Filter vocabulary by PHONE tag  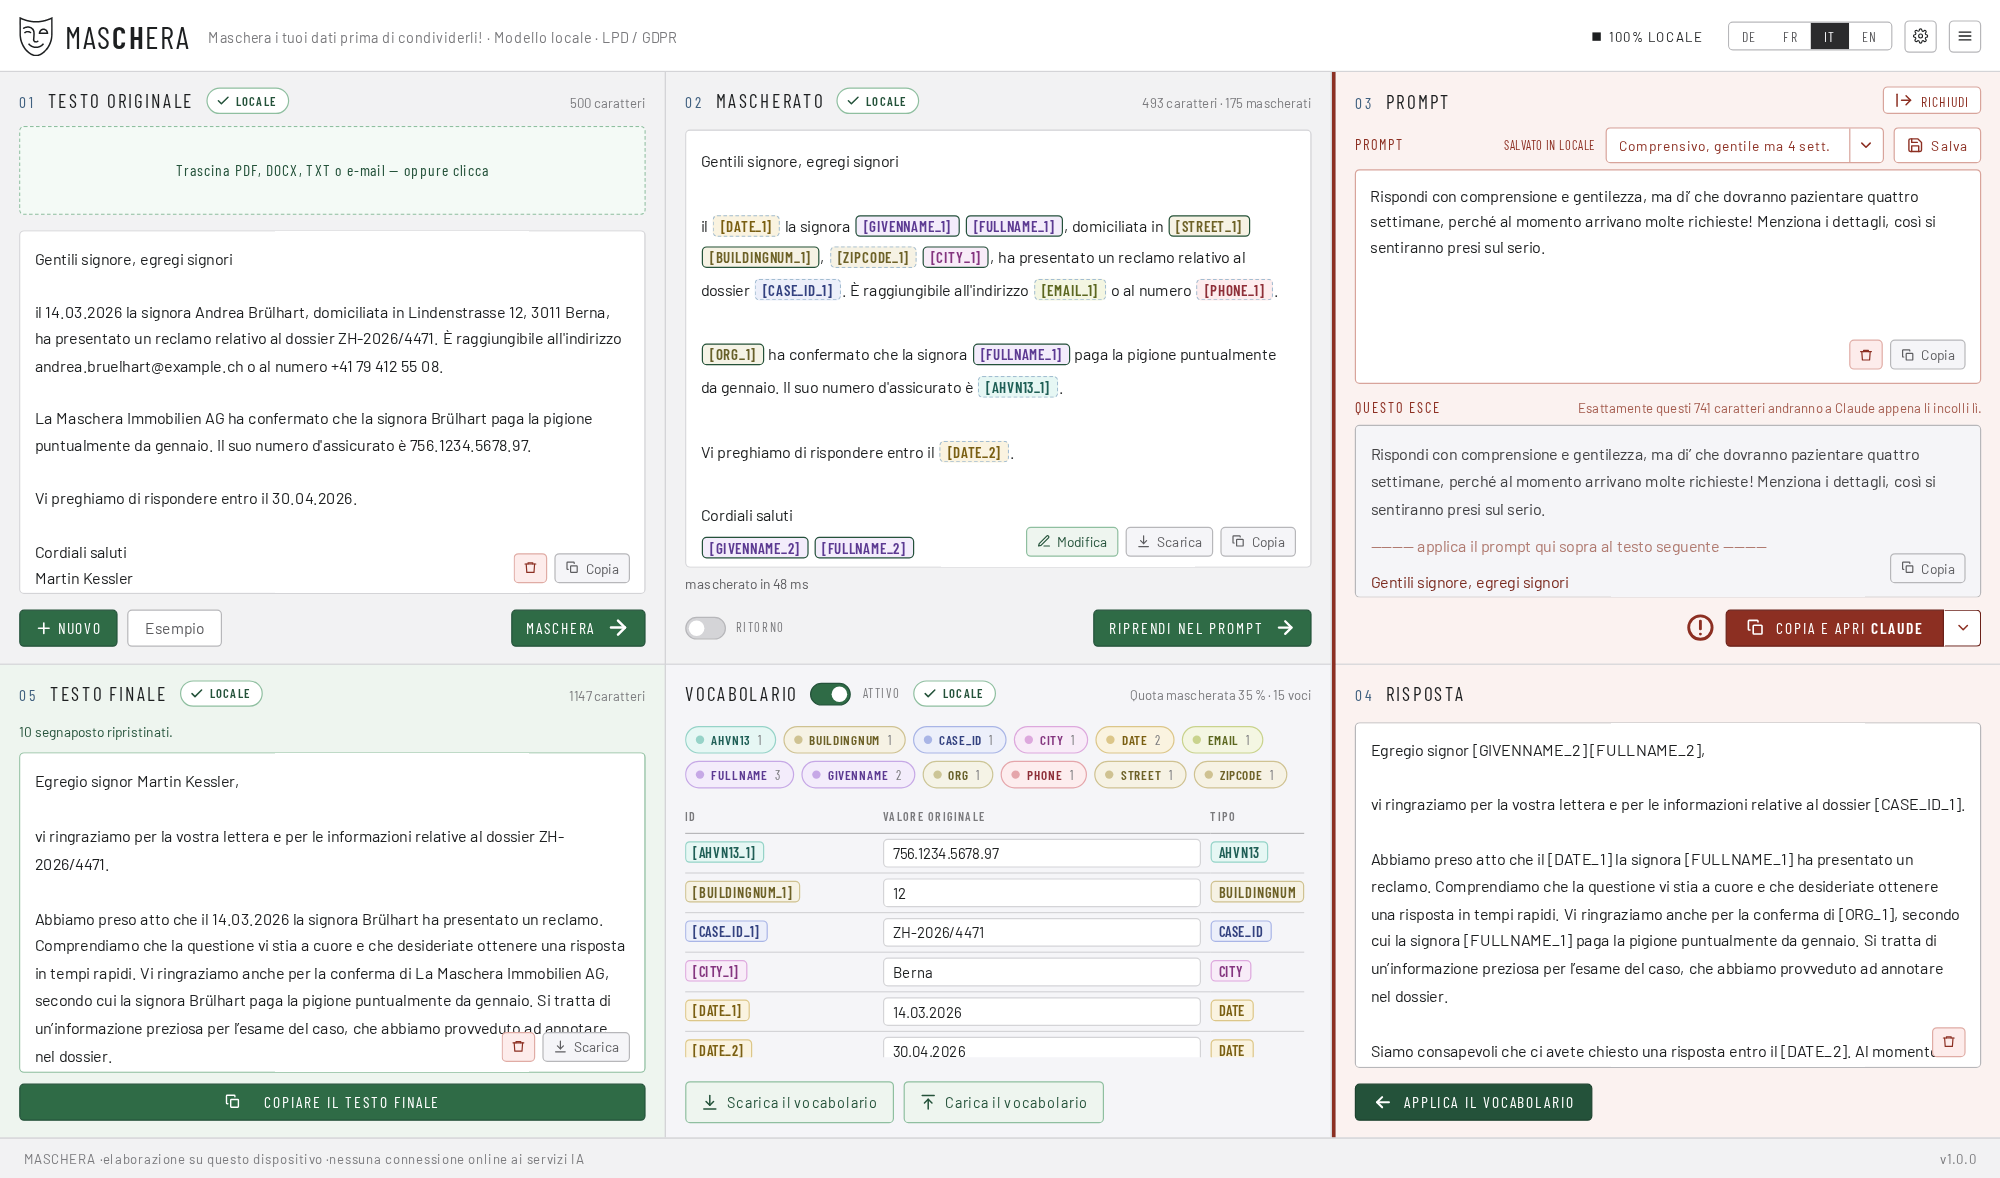(1043, 775)
